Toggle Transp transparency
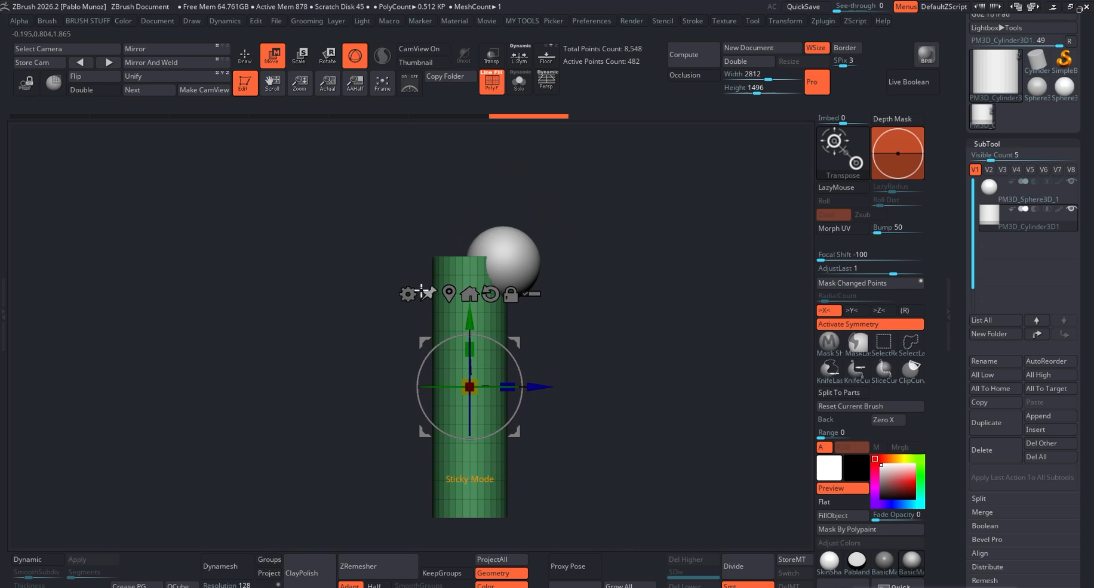This screenshot has width=1094, height=588. pos(492,56)
